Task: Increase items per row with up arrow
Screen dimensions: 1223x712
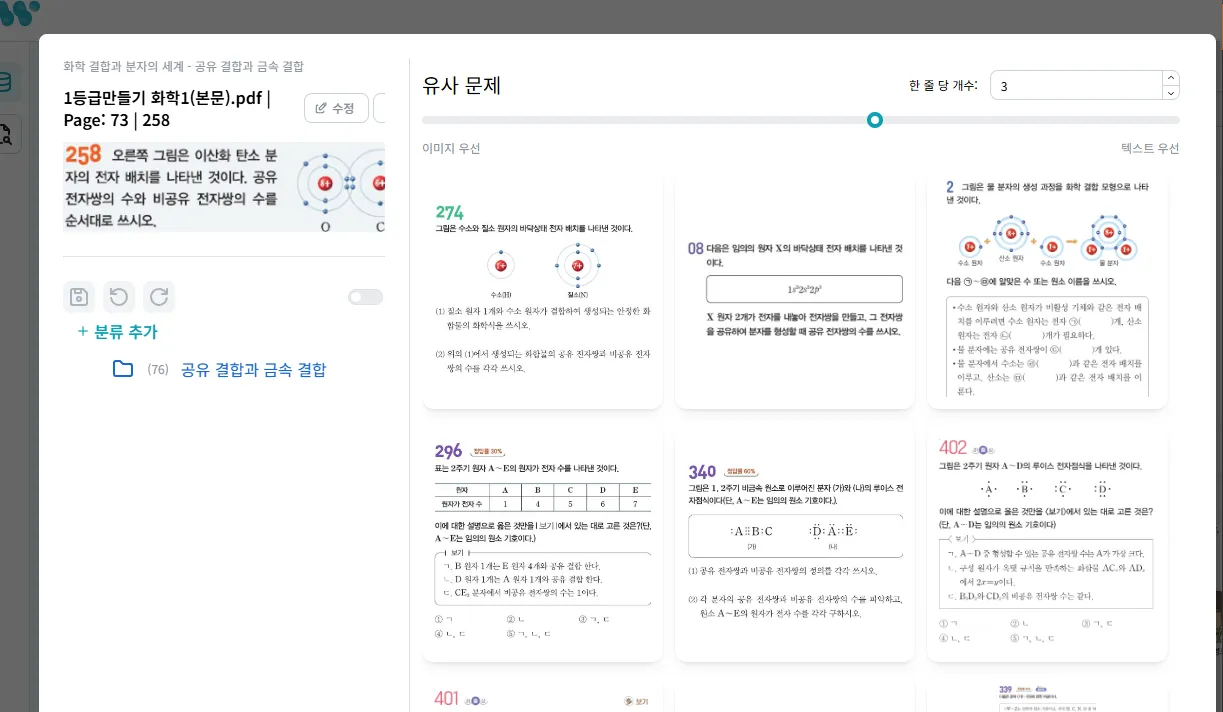Action: point(1171,78)
